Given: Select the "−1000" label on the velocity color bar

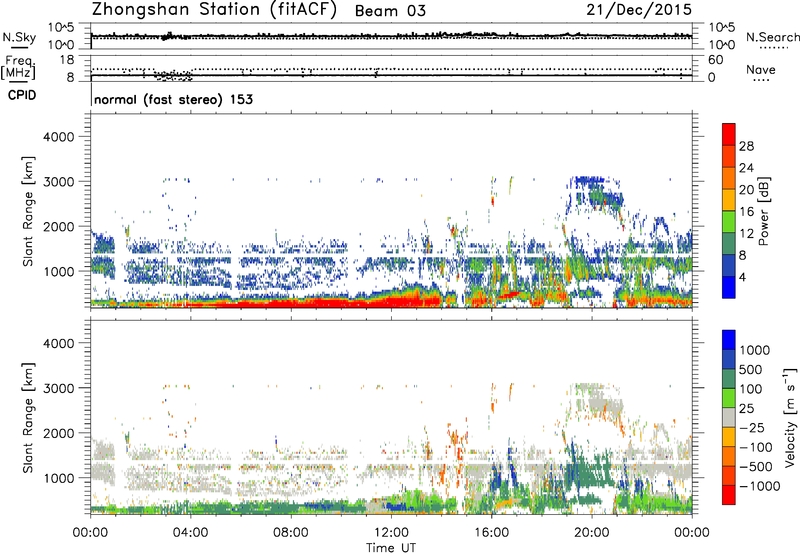Looking at the screenshot, I should [x=759, y=486].
